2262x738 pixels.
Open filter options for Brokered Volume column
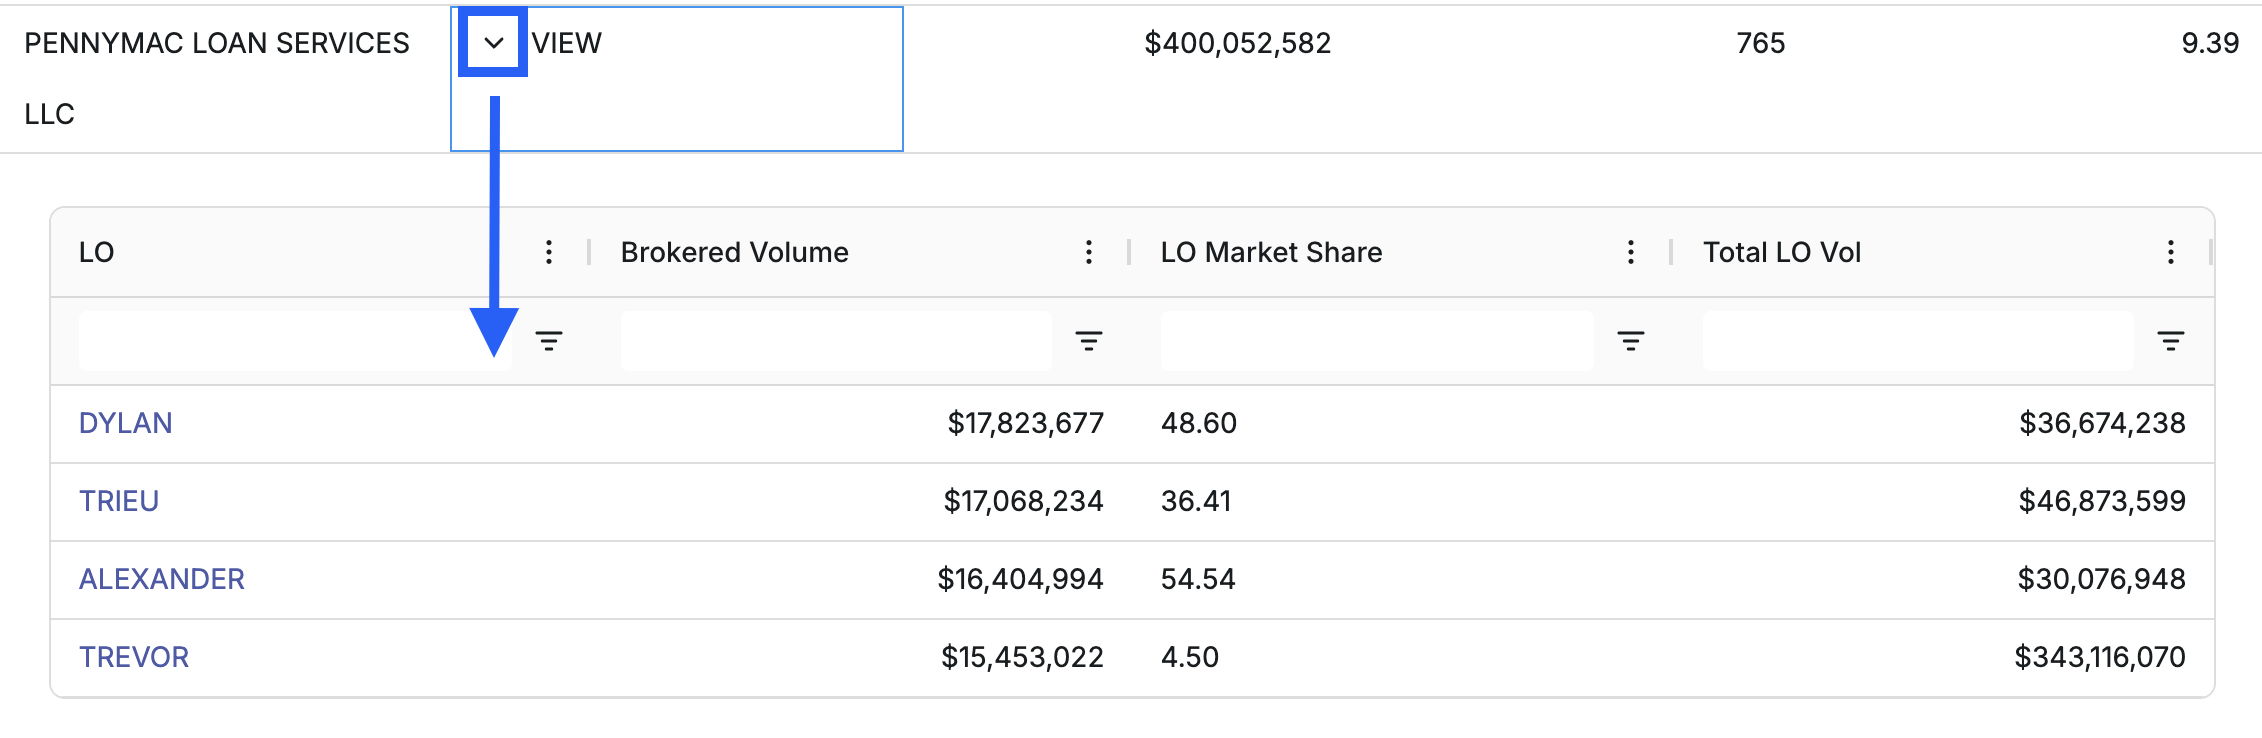(1089, 341)
